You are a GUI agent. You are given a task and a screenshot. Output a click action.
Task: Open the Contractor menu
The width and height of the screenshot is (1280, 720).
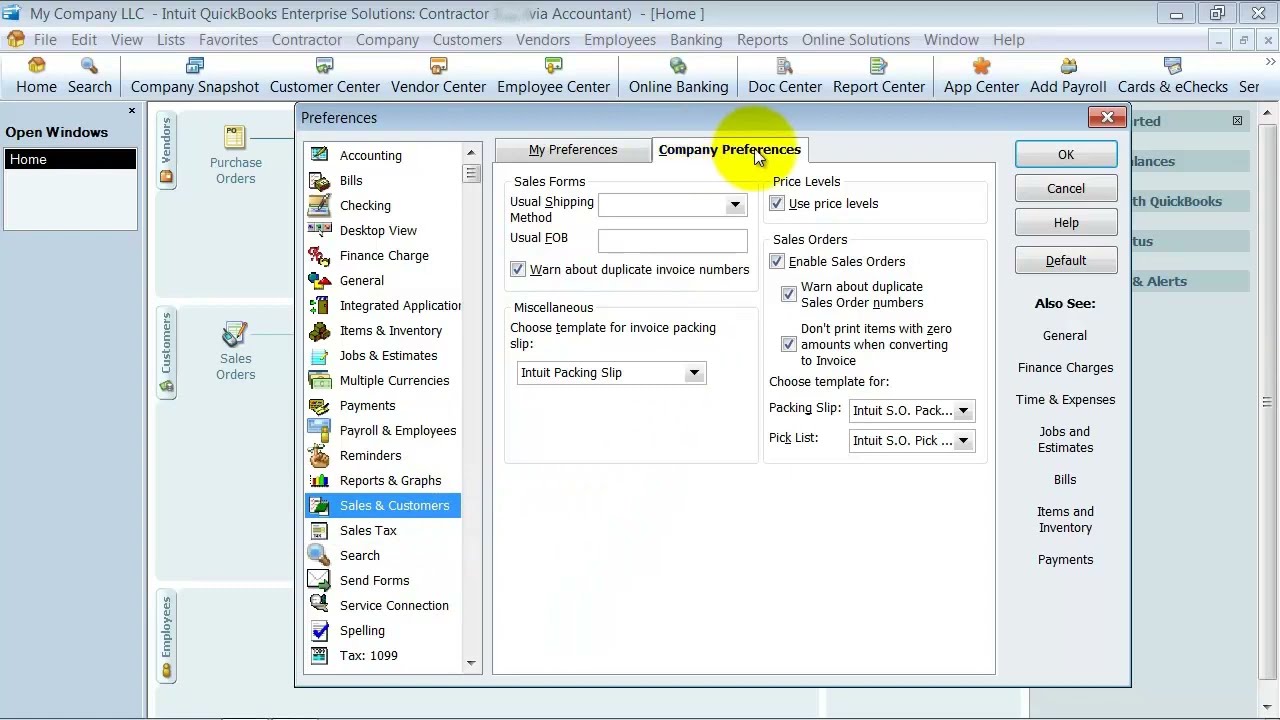[x=307, y=40]
